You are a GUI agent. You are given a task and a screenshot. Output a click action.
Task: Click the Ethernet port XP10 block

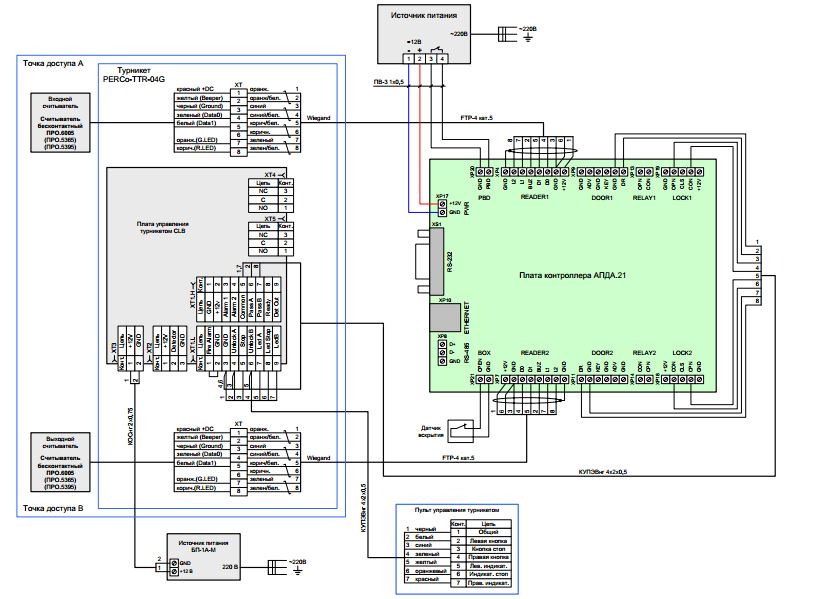[x=445, y=317]
